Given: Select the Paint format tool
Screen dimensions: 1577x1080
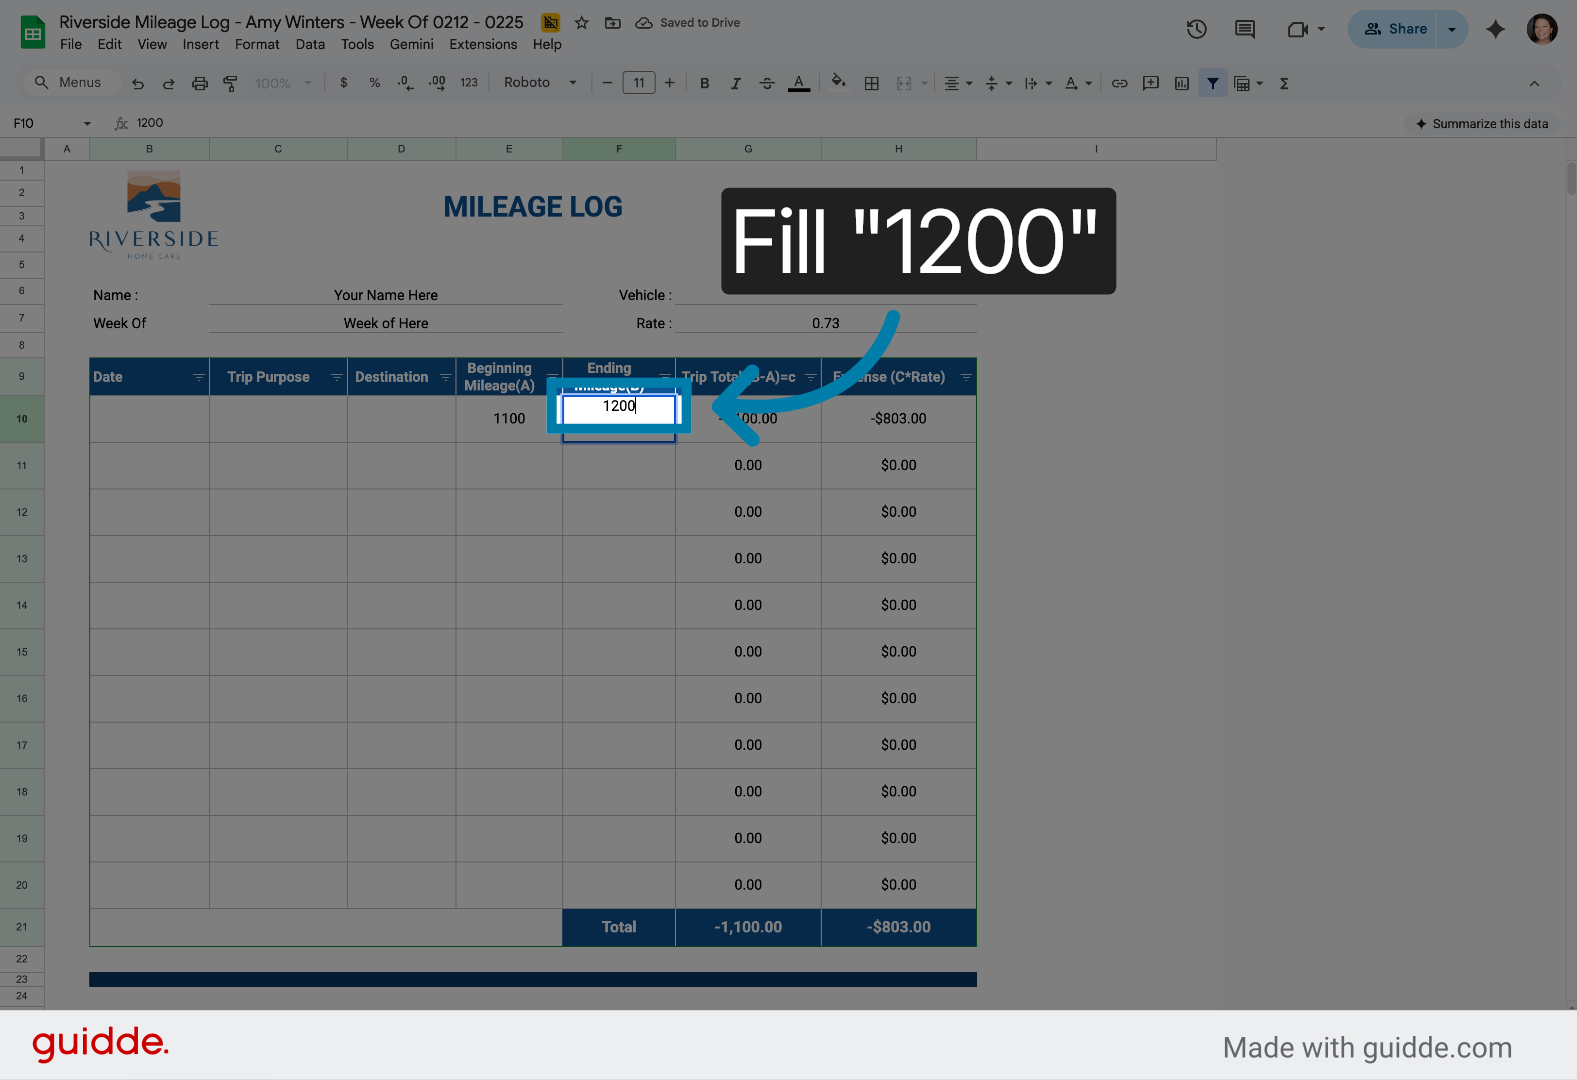Looking at the screenshot, I should [x=230, y=84].
